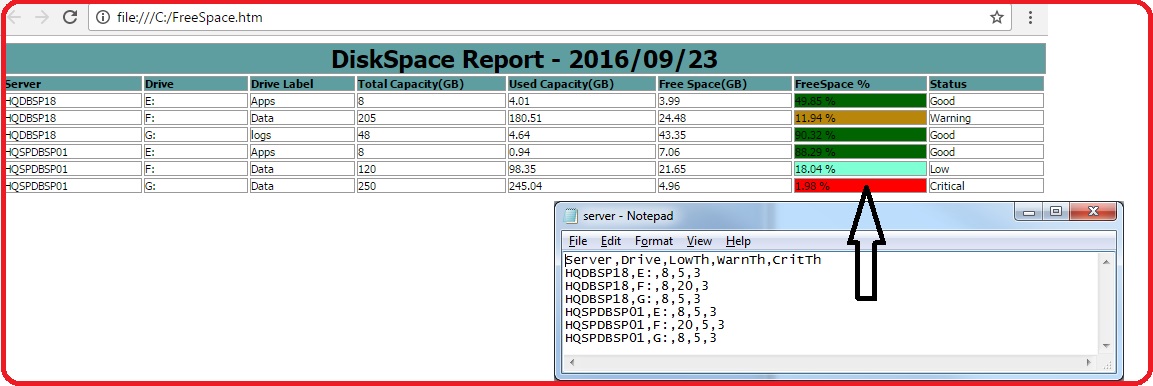The image size is (1153, 386).
Task: Click the 7.06 free space cell
Action: tap(724, 152)
